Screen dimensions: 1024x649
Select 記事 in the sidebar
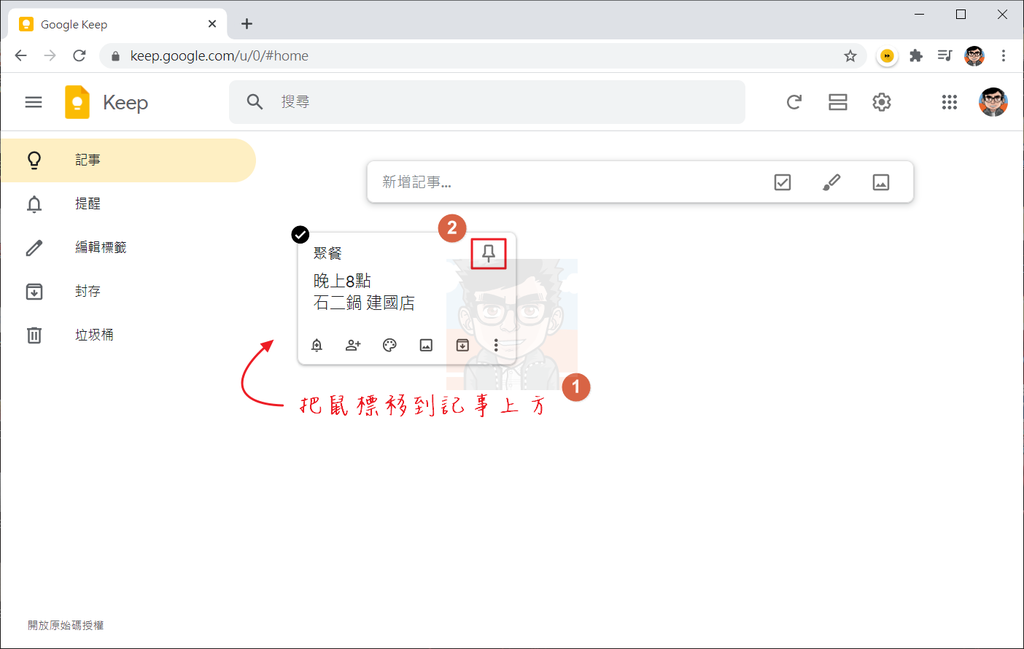(x=128, y=160)
